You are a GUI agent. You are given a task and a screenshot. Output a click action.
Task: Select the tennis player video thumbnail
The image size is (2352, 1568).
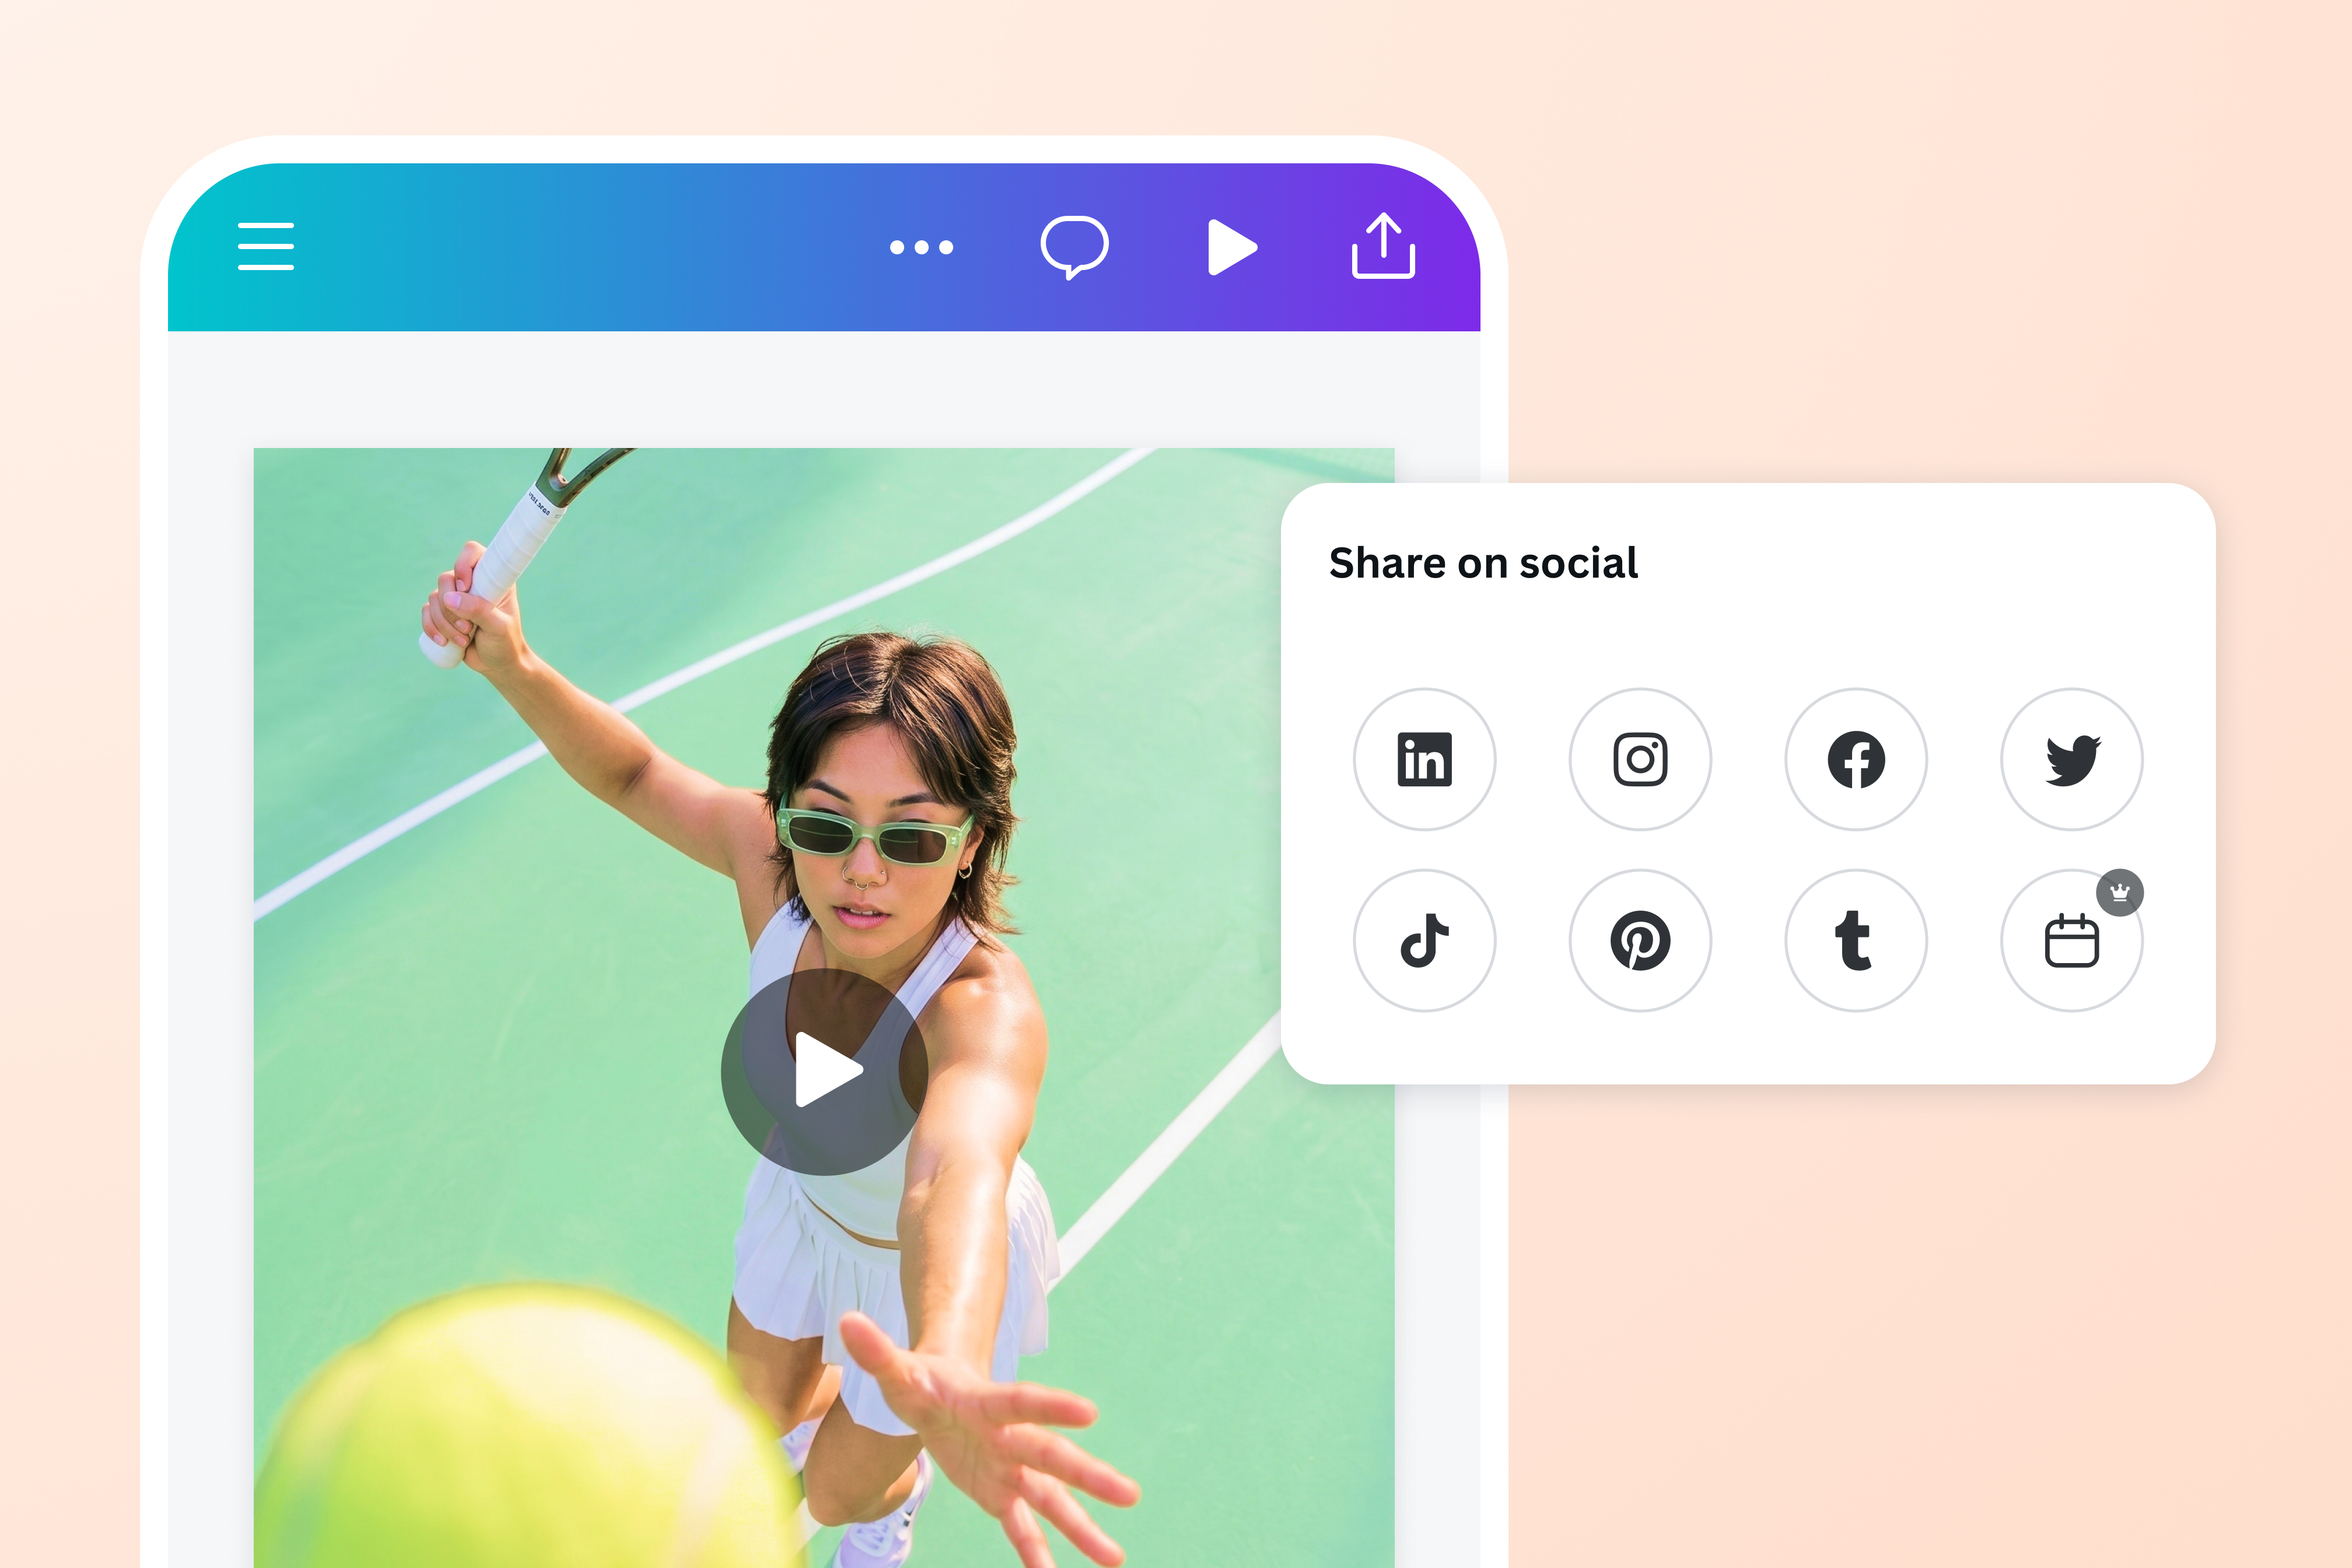(824, 1008)
